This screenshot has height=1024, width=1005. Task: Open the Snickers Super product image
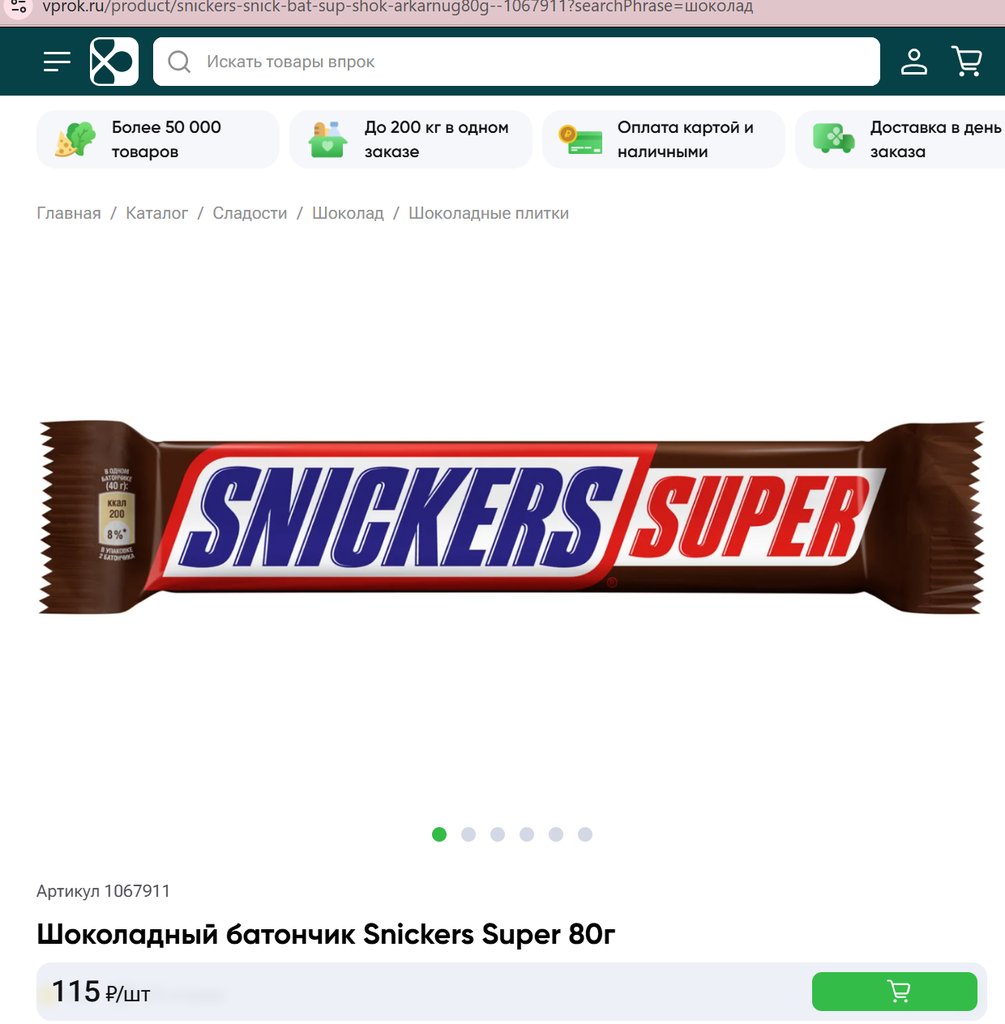click(x=511, y=517)
